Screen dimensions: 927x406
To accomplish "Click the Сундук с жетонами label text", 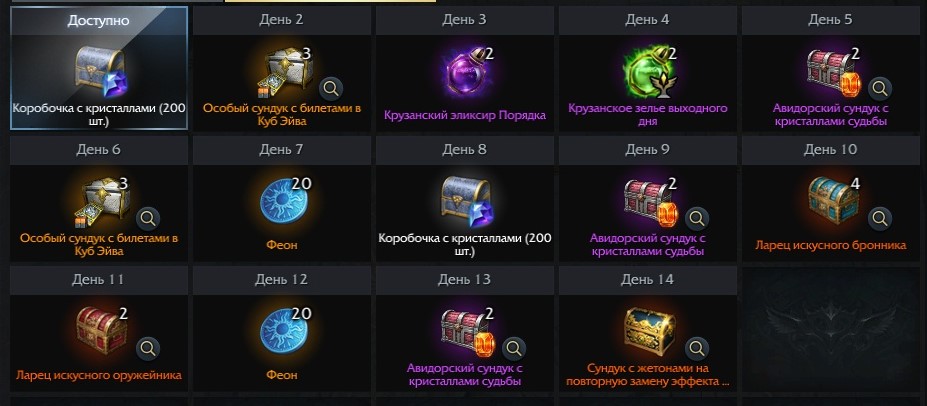I will click(x=647, y=375).
